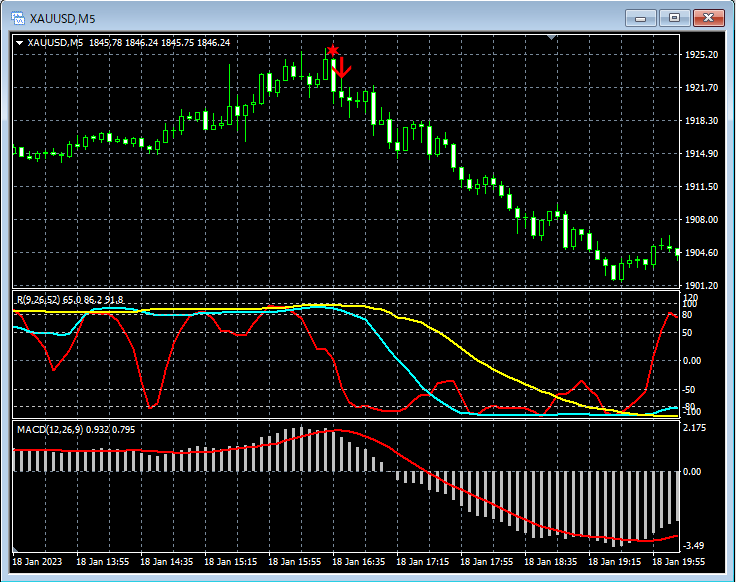The height and width of the screenshot is (582, 737).
Task: Click the 18 Jan 14:35 time label
Action: [166, 562]
